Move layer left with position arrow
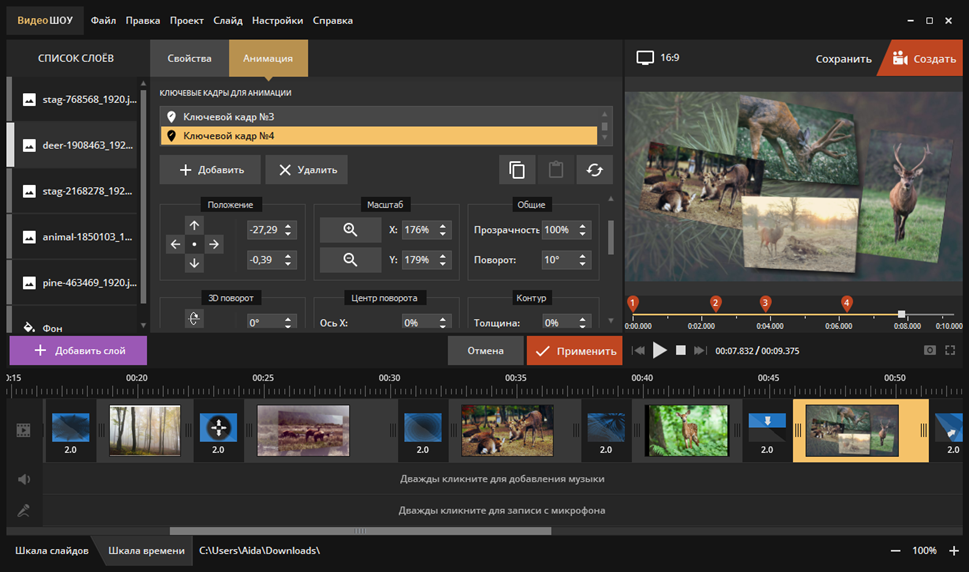Screen dimensions: 969x572 coord(176,245)
